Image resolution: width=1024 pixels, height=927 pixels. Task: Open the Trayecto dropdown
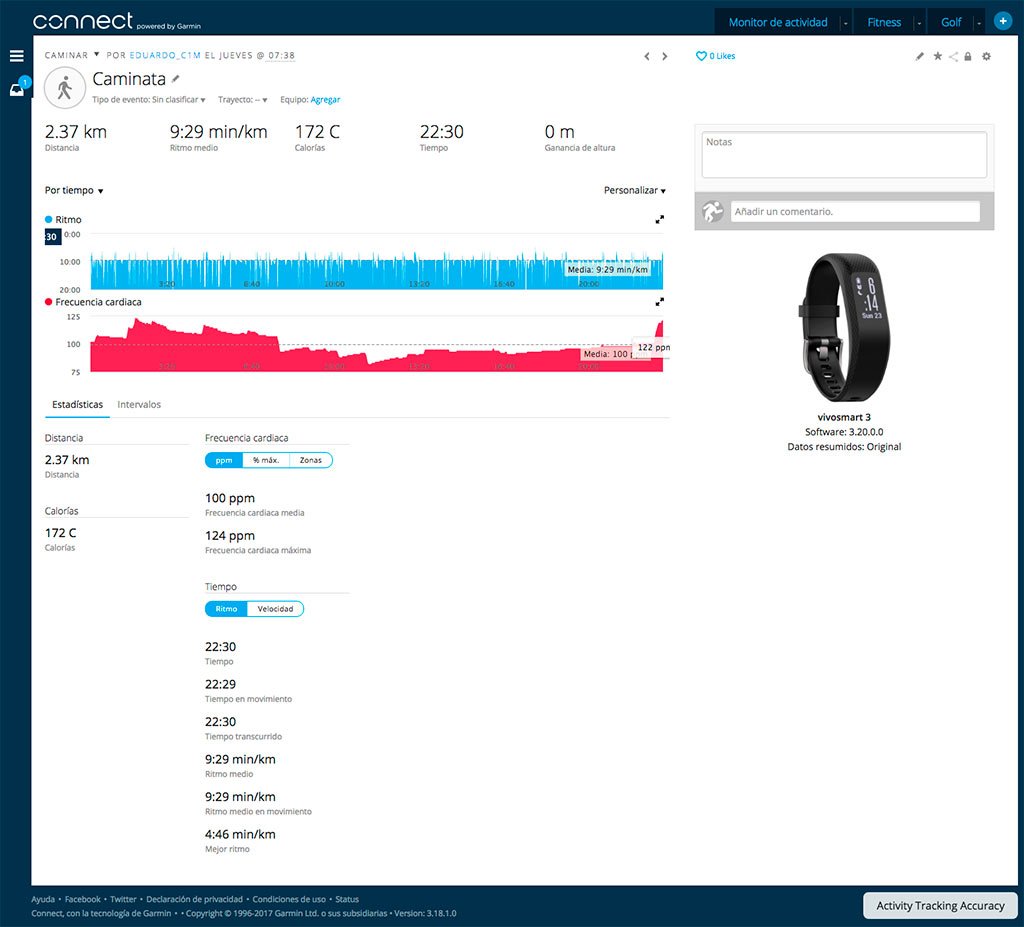[x=243, y=100]
